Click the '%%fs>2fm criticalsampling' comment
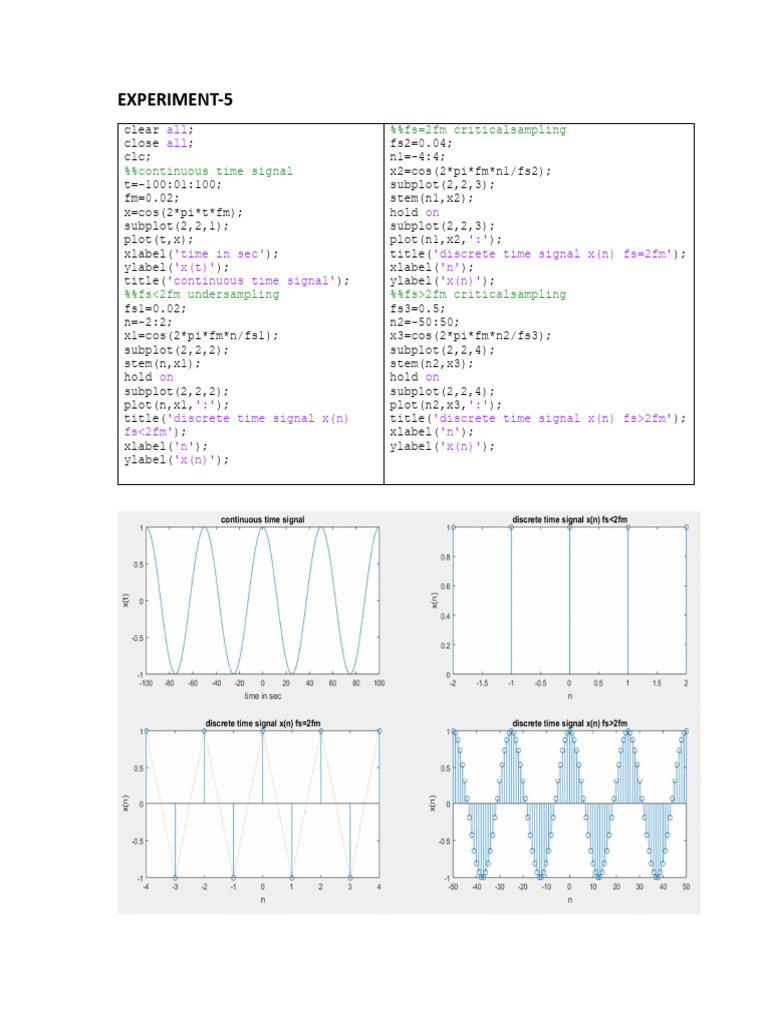This screenshot has height=1024, width=768. tap(478, 295)
